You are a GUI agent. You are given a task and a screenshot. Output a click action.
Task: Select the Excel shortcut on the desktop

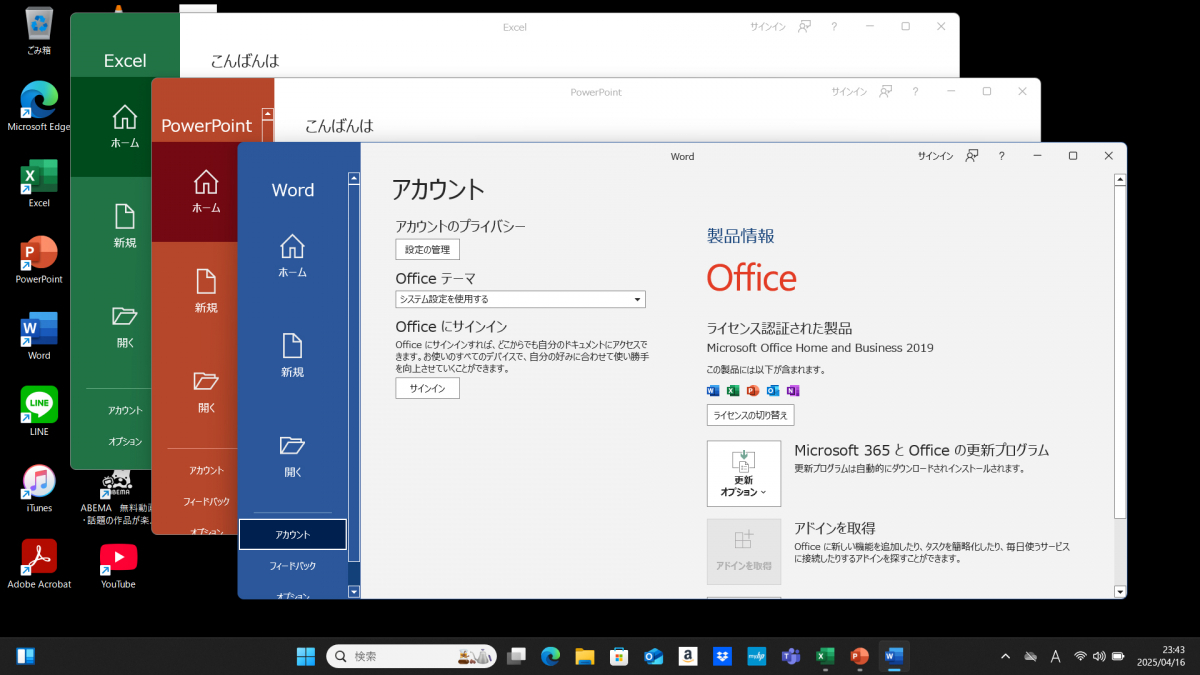pyautogui.click(x=39, y=183)
